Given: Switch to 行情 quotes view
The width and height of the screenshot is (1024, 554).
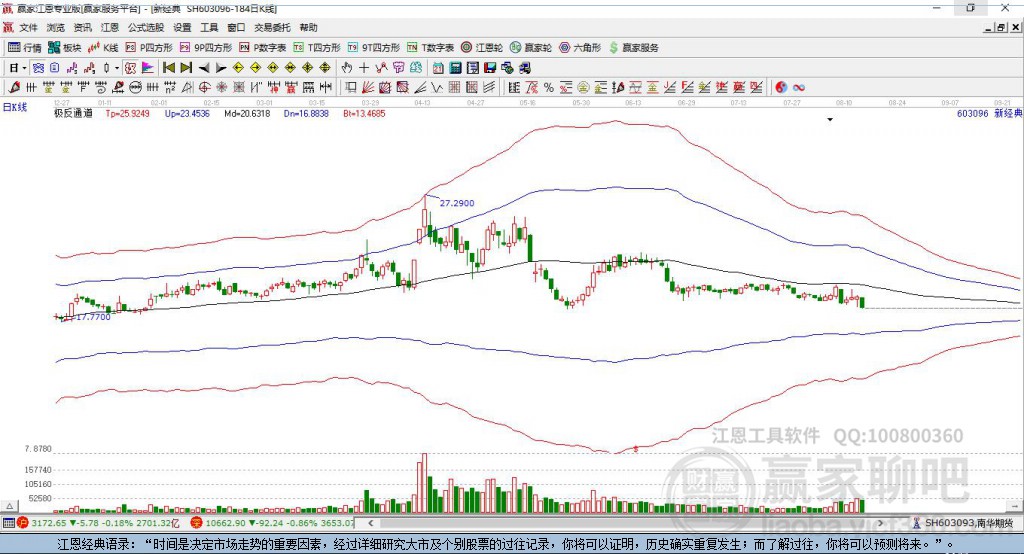Looking at the screenshot, I should click(x=25, y=48).
